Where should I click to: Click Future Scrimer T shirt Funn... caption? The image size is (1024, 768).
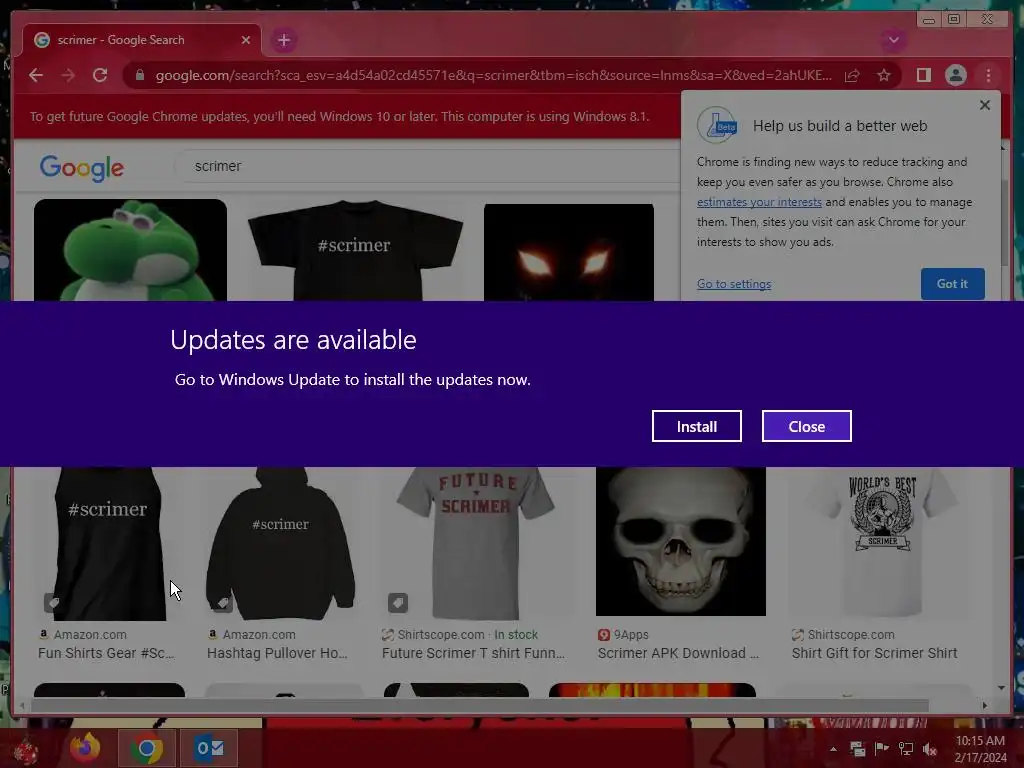tap(473, 653)
